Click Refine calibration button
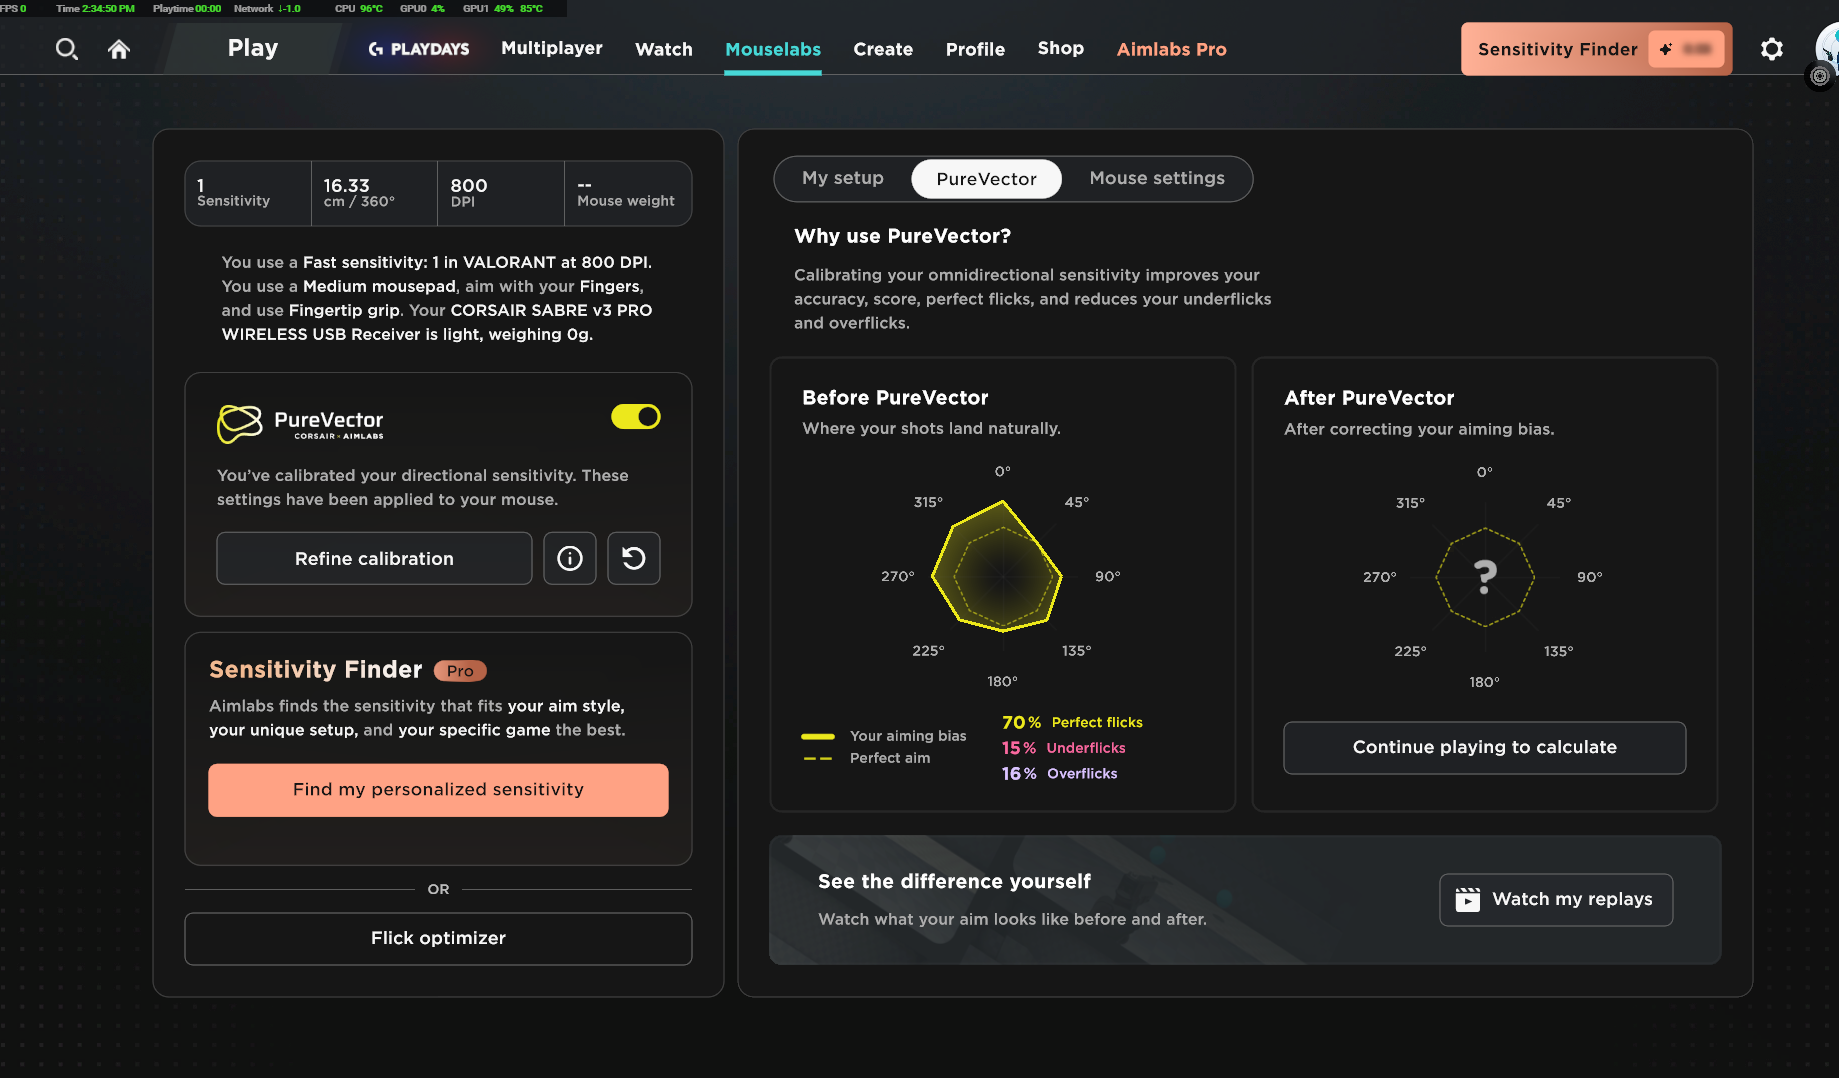Image resolution: width=1839 pixels, height=1078 pixels. [374, 558]
